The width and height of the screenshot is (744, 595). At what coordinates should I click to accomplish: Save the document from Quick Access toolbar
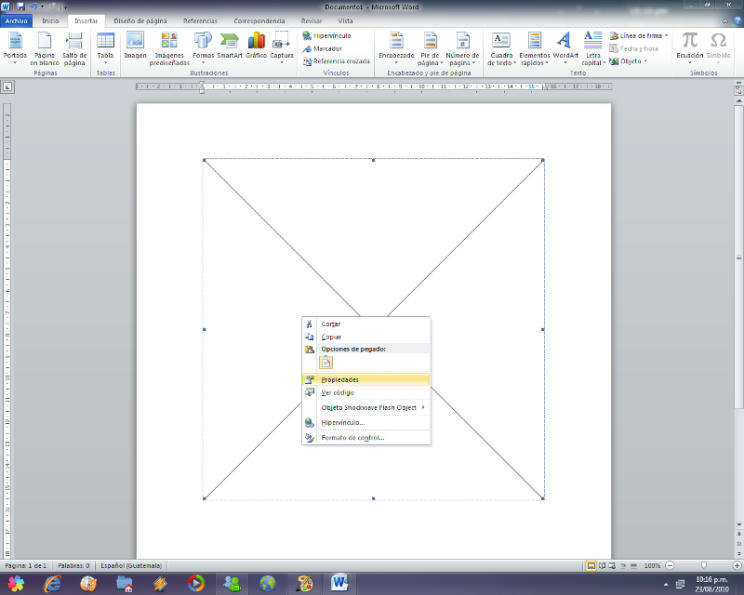click(x=20, y=7)
